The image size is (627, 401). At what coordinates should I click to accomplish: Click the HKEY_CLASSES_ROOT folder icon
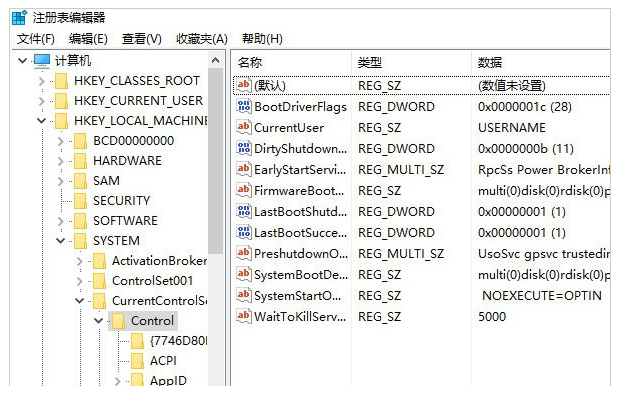[x=62, y=80]
